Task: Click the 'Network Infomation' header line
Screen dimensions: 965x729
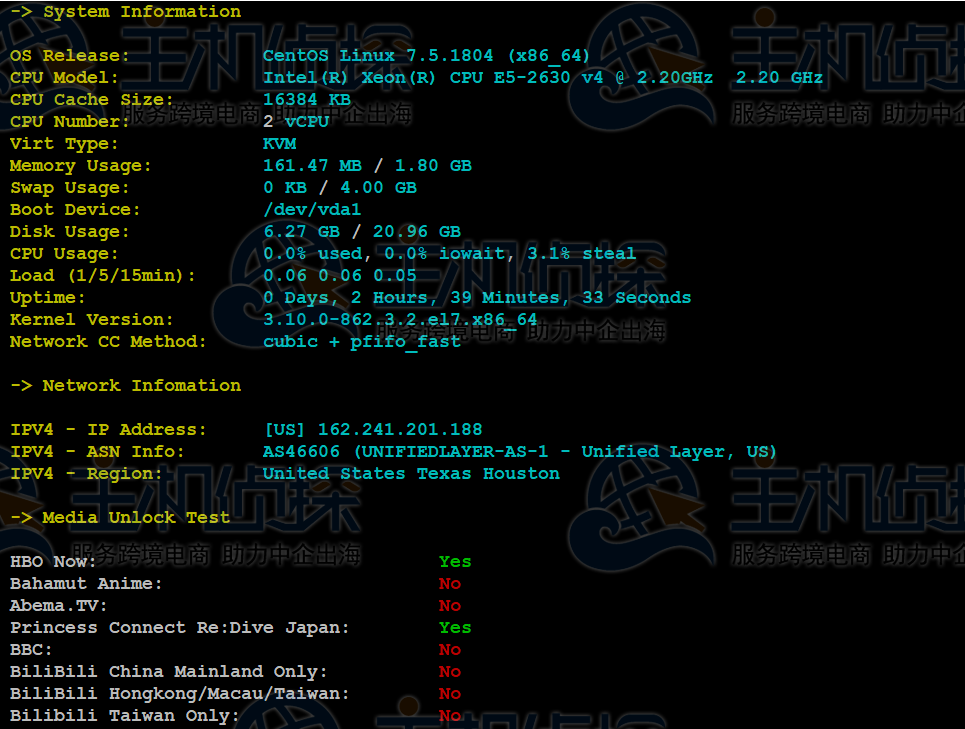Action: (126, 386)
